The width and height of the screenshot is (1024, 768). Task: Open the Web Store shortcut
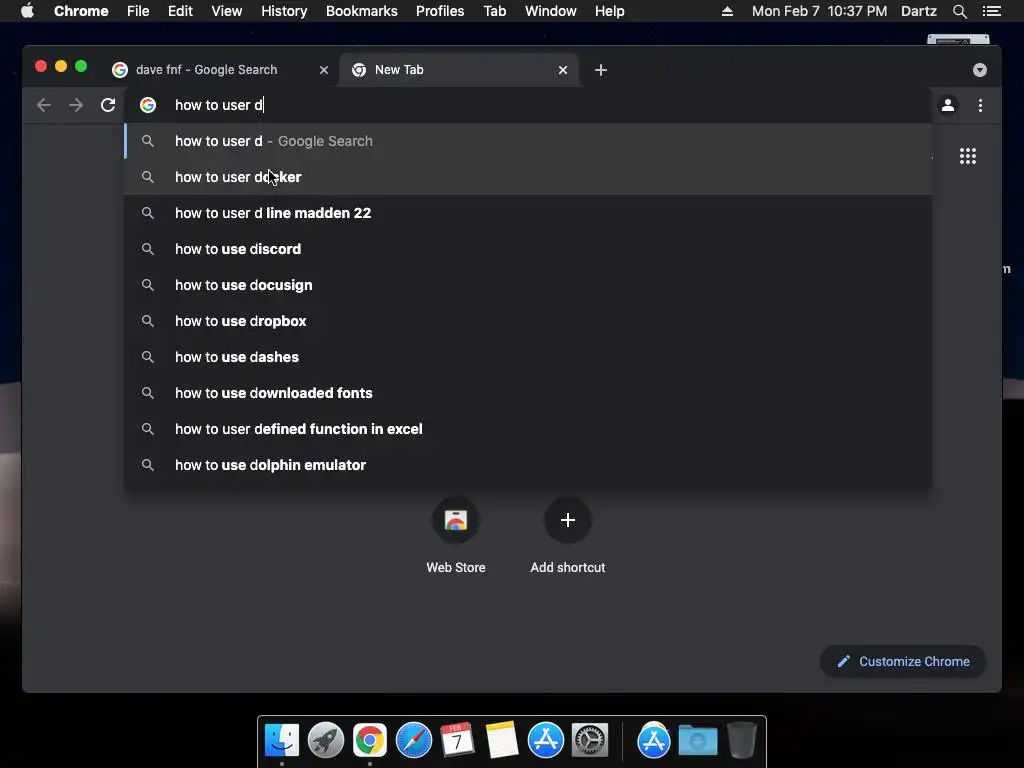point(456,535)
